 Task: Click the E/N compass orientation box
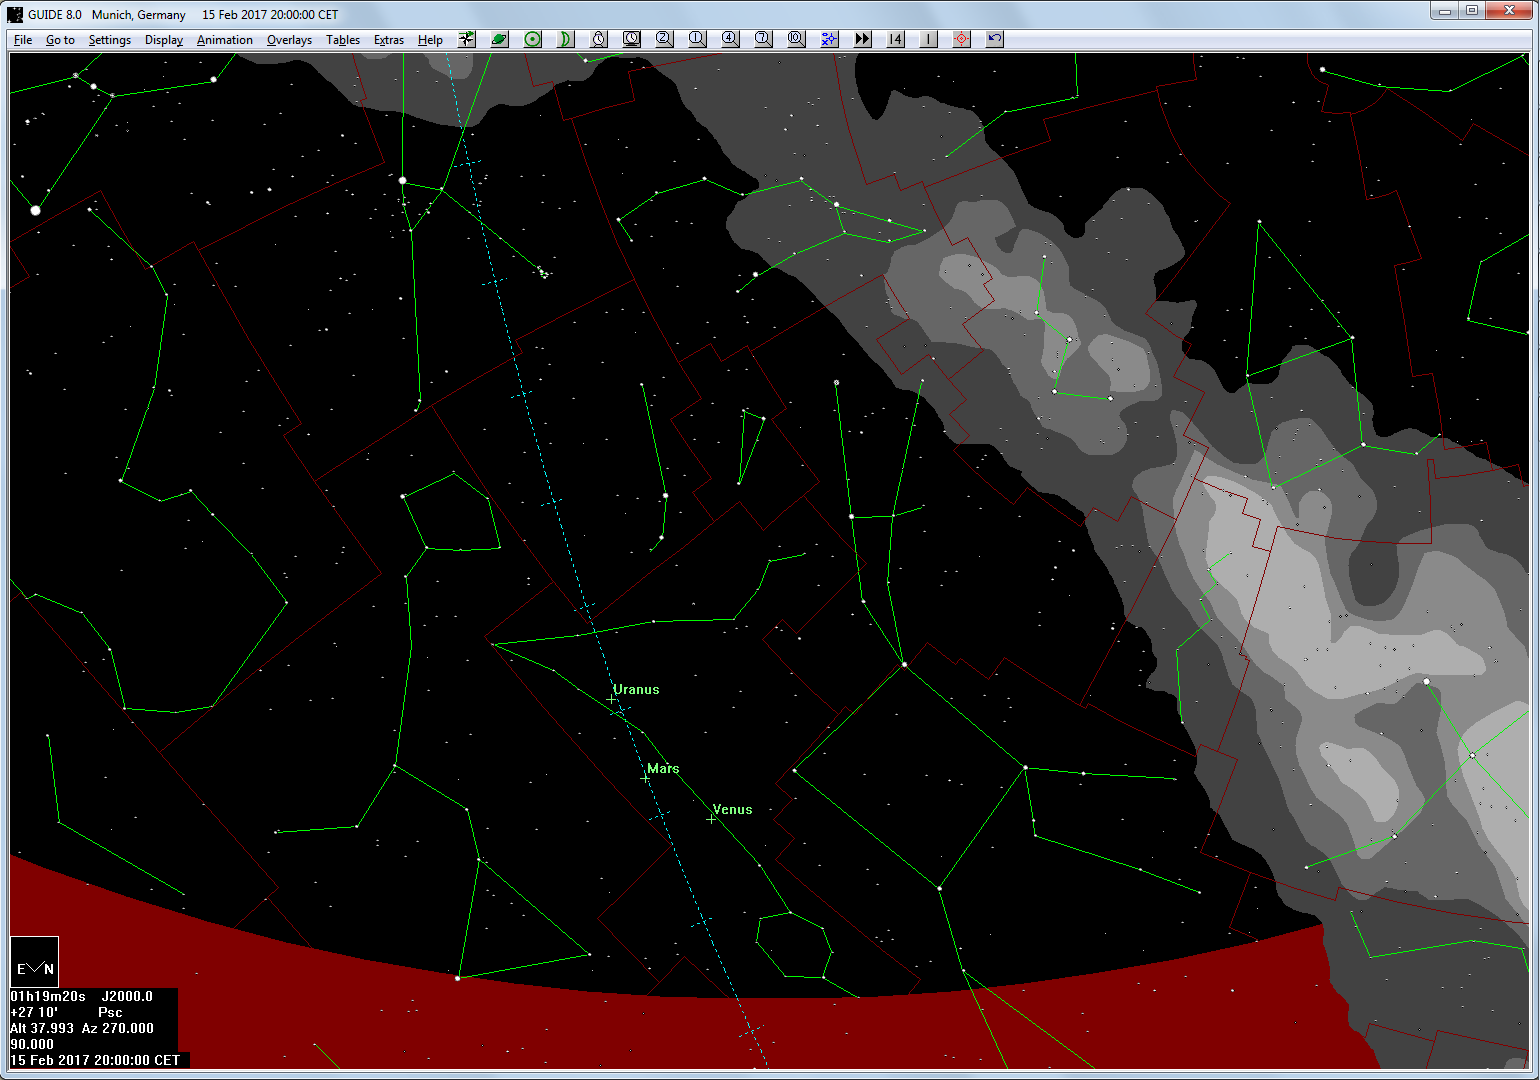click(x=35, y=962)
